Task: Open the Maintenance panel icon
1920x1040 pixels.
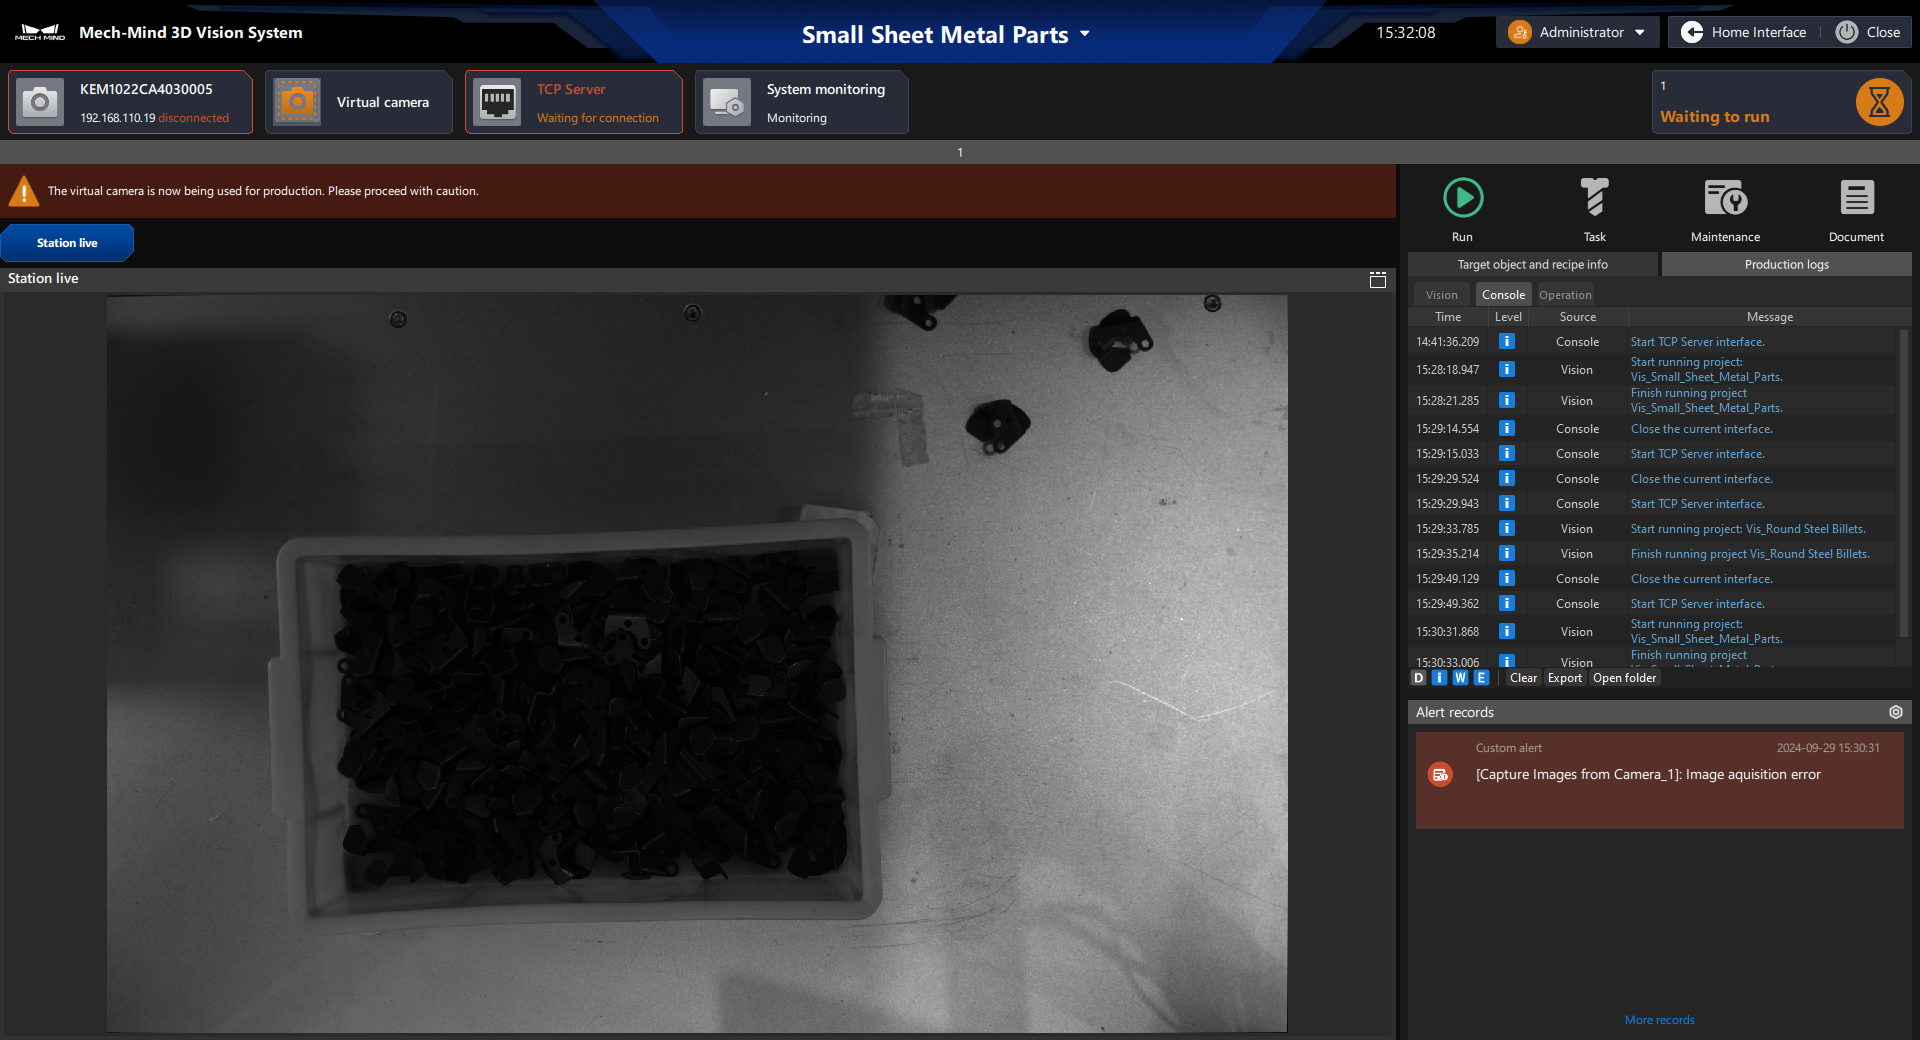Action: (x=1725, y=199)
